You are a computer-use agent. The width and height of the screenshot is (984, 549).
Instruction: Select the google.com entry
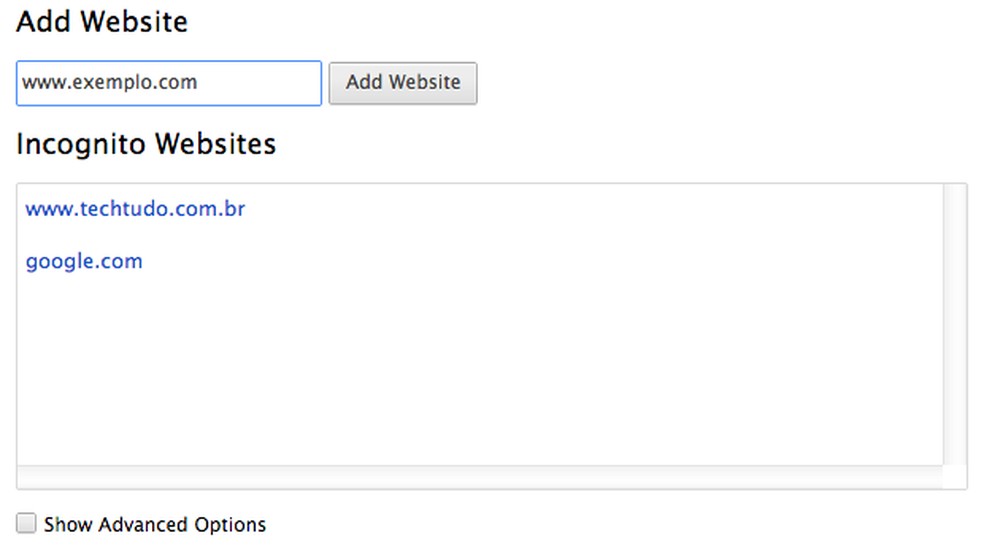[84, 262]
